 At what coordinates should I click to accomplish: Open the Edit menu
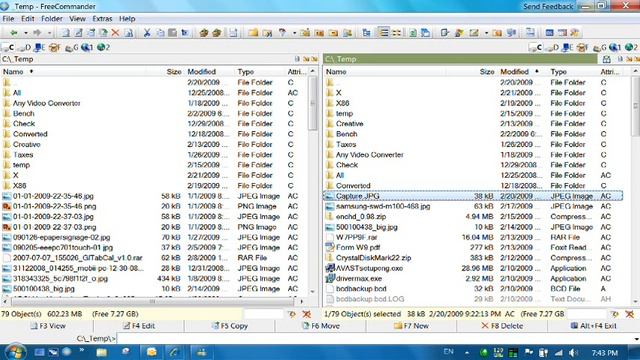[x=28, y=19]
